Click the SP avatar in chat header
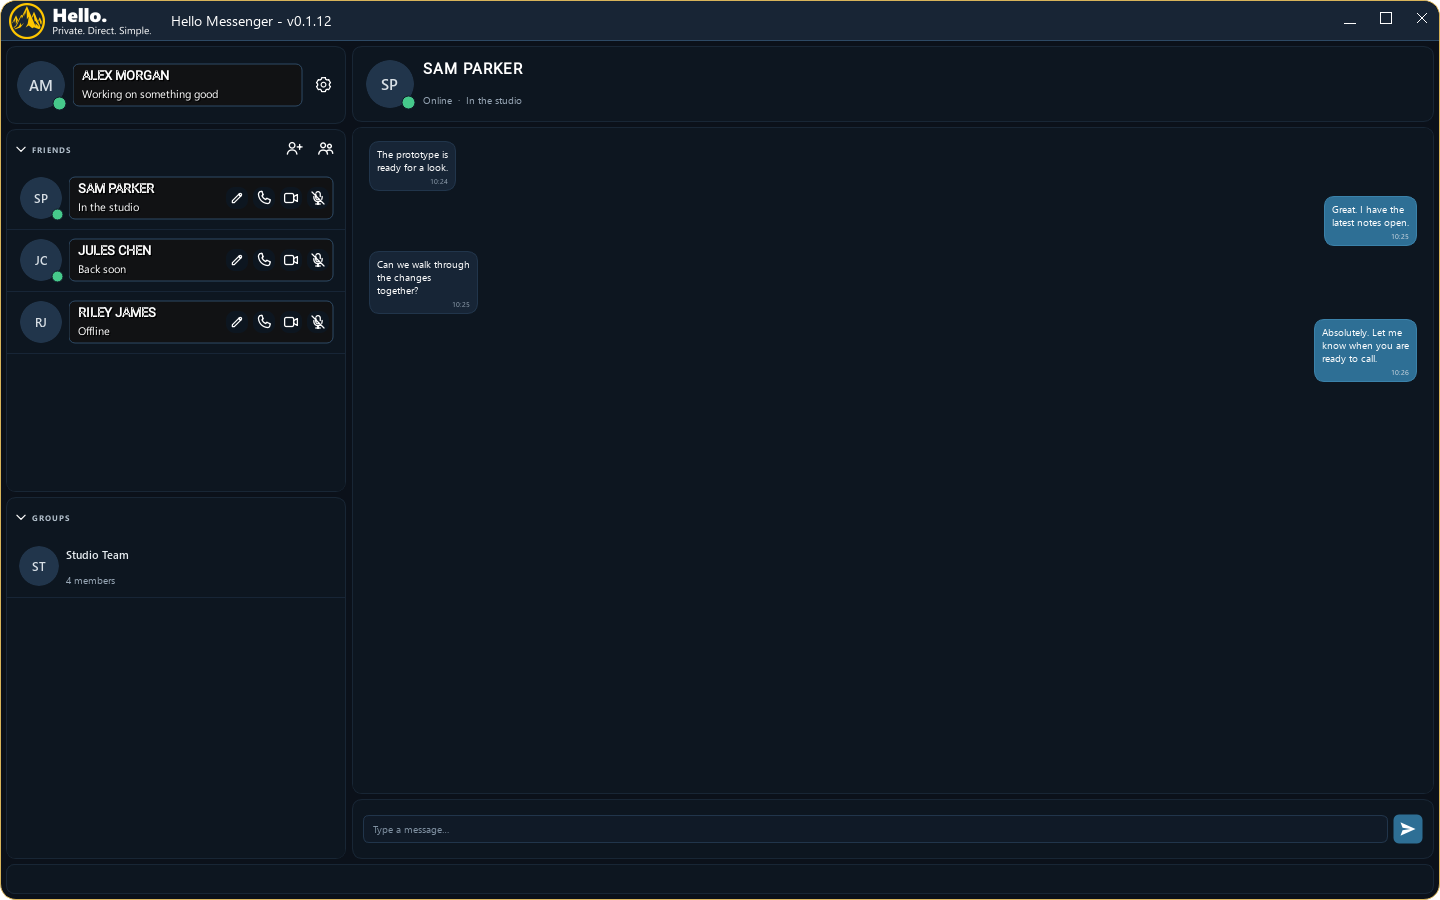 pos(390,85)
